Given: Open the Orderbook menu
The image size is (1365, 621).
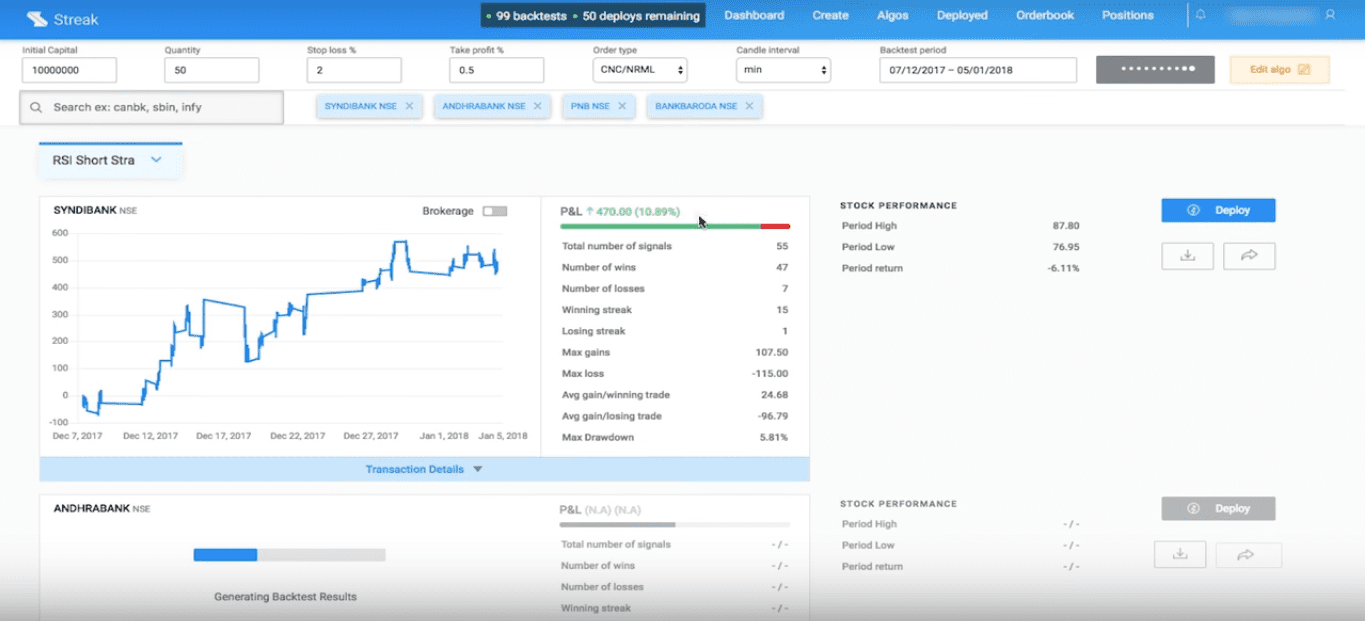Looking at the screenshot, I should (x=1045, y=15).
